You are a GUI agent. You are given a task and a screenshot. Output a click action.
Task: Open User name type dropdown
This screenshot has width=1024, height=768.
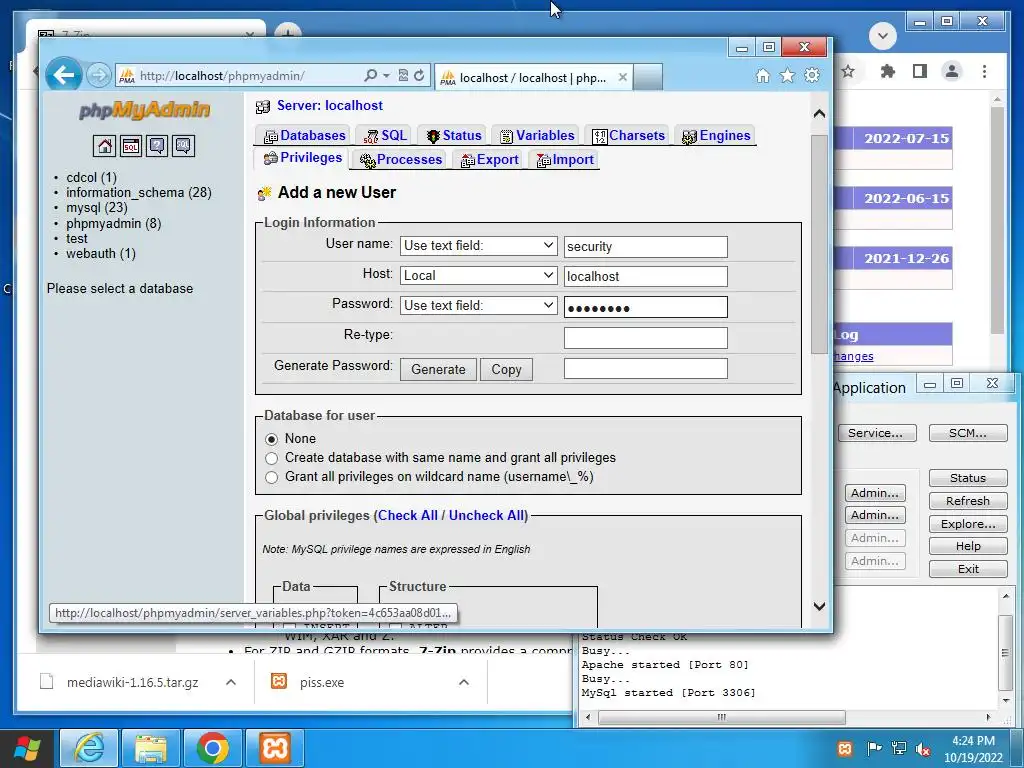(479, 246)
